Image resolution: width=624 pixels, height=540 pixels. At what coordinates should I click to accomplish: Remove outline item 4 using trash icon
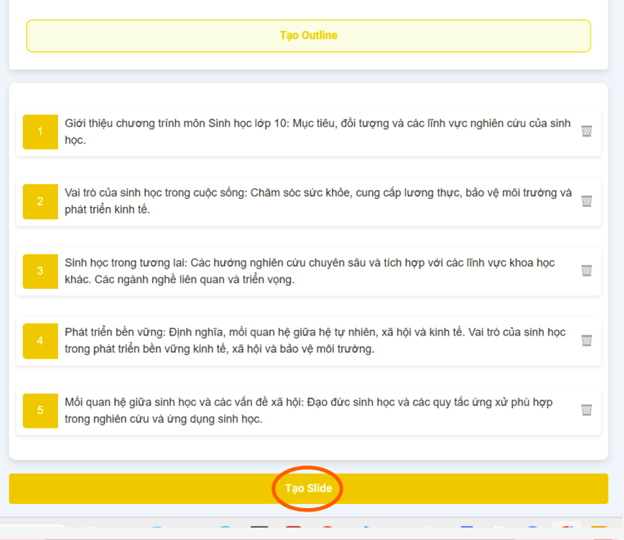coord(587,340)
